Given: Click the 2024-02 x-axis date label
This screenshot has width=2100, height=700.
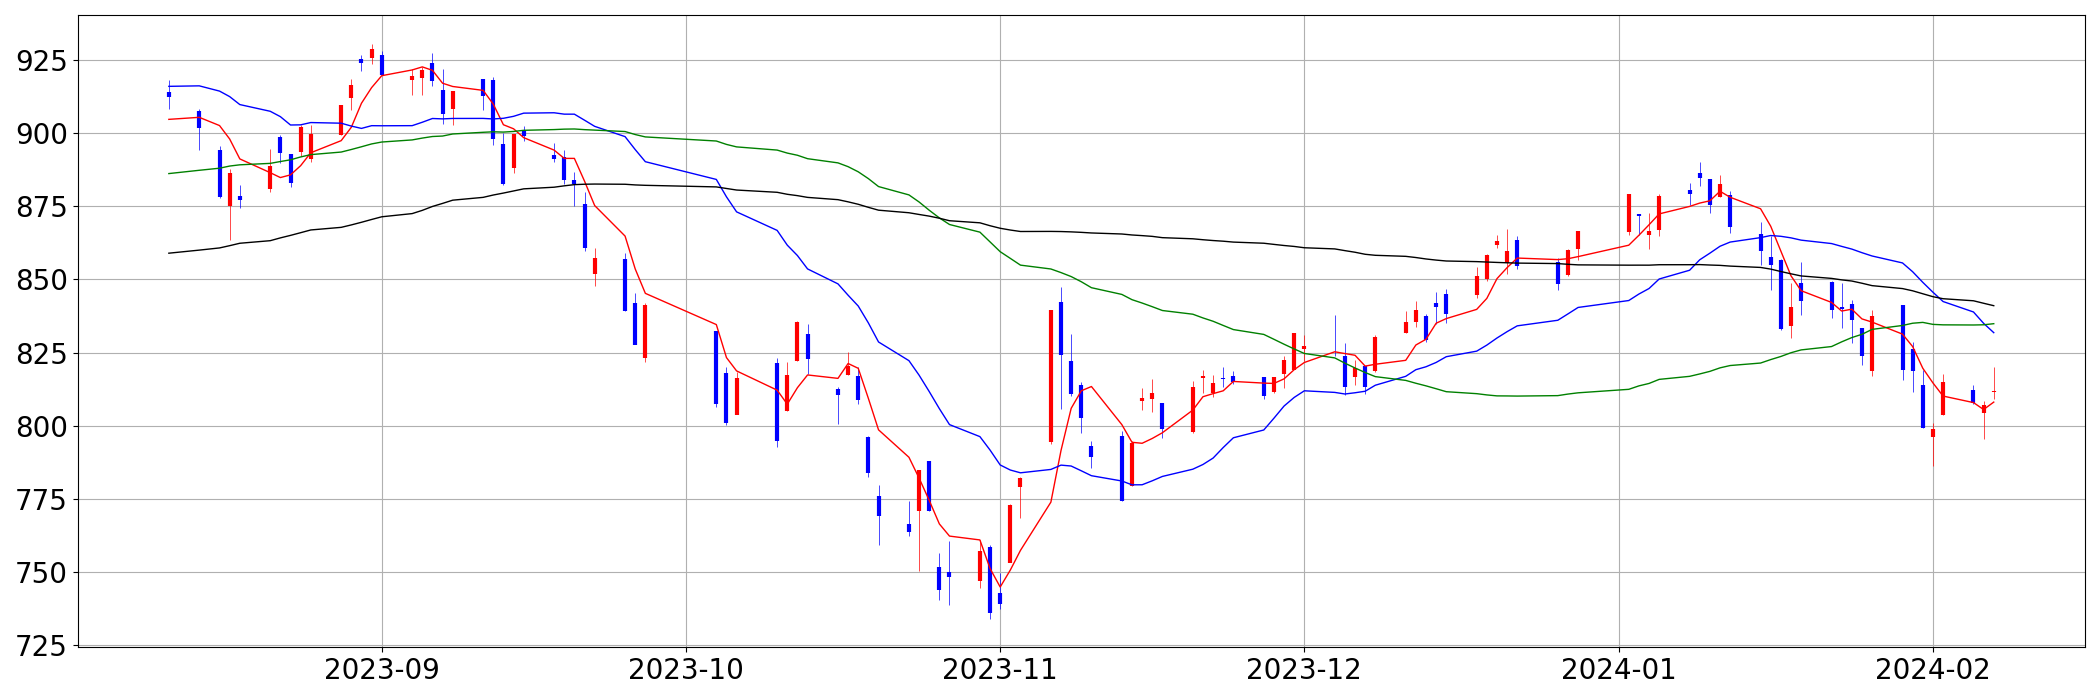Looking at the screenshot, I should 1933,670.
